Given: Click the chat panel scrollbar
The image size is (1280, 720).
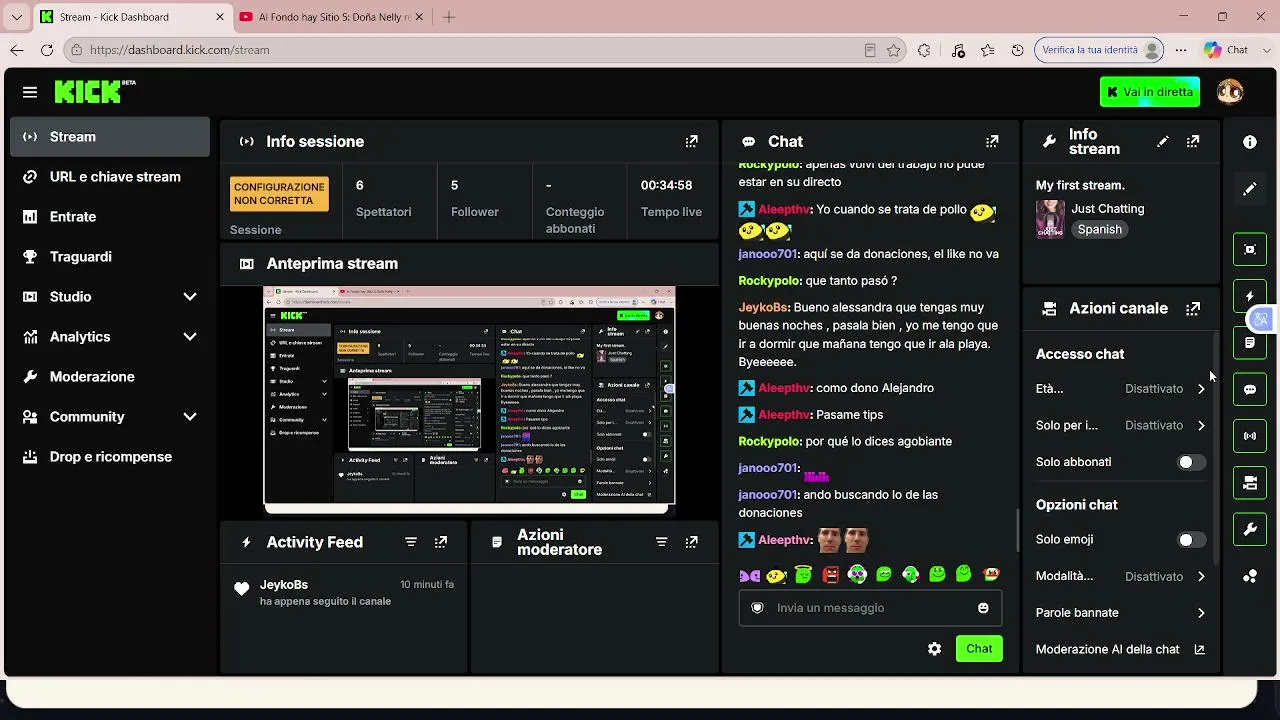Looking at the screenshot, I should tap(1018, 530).
